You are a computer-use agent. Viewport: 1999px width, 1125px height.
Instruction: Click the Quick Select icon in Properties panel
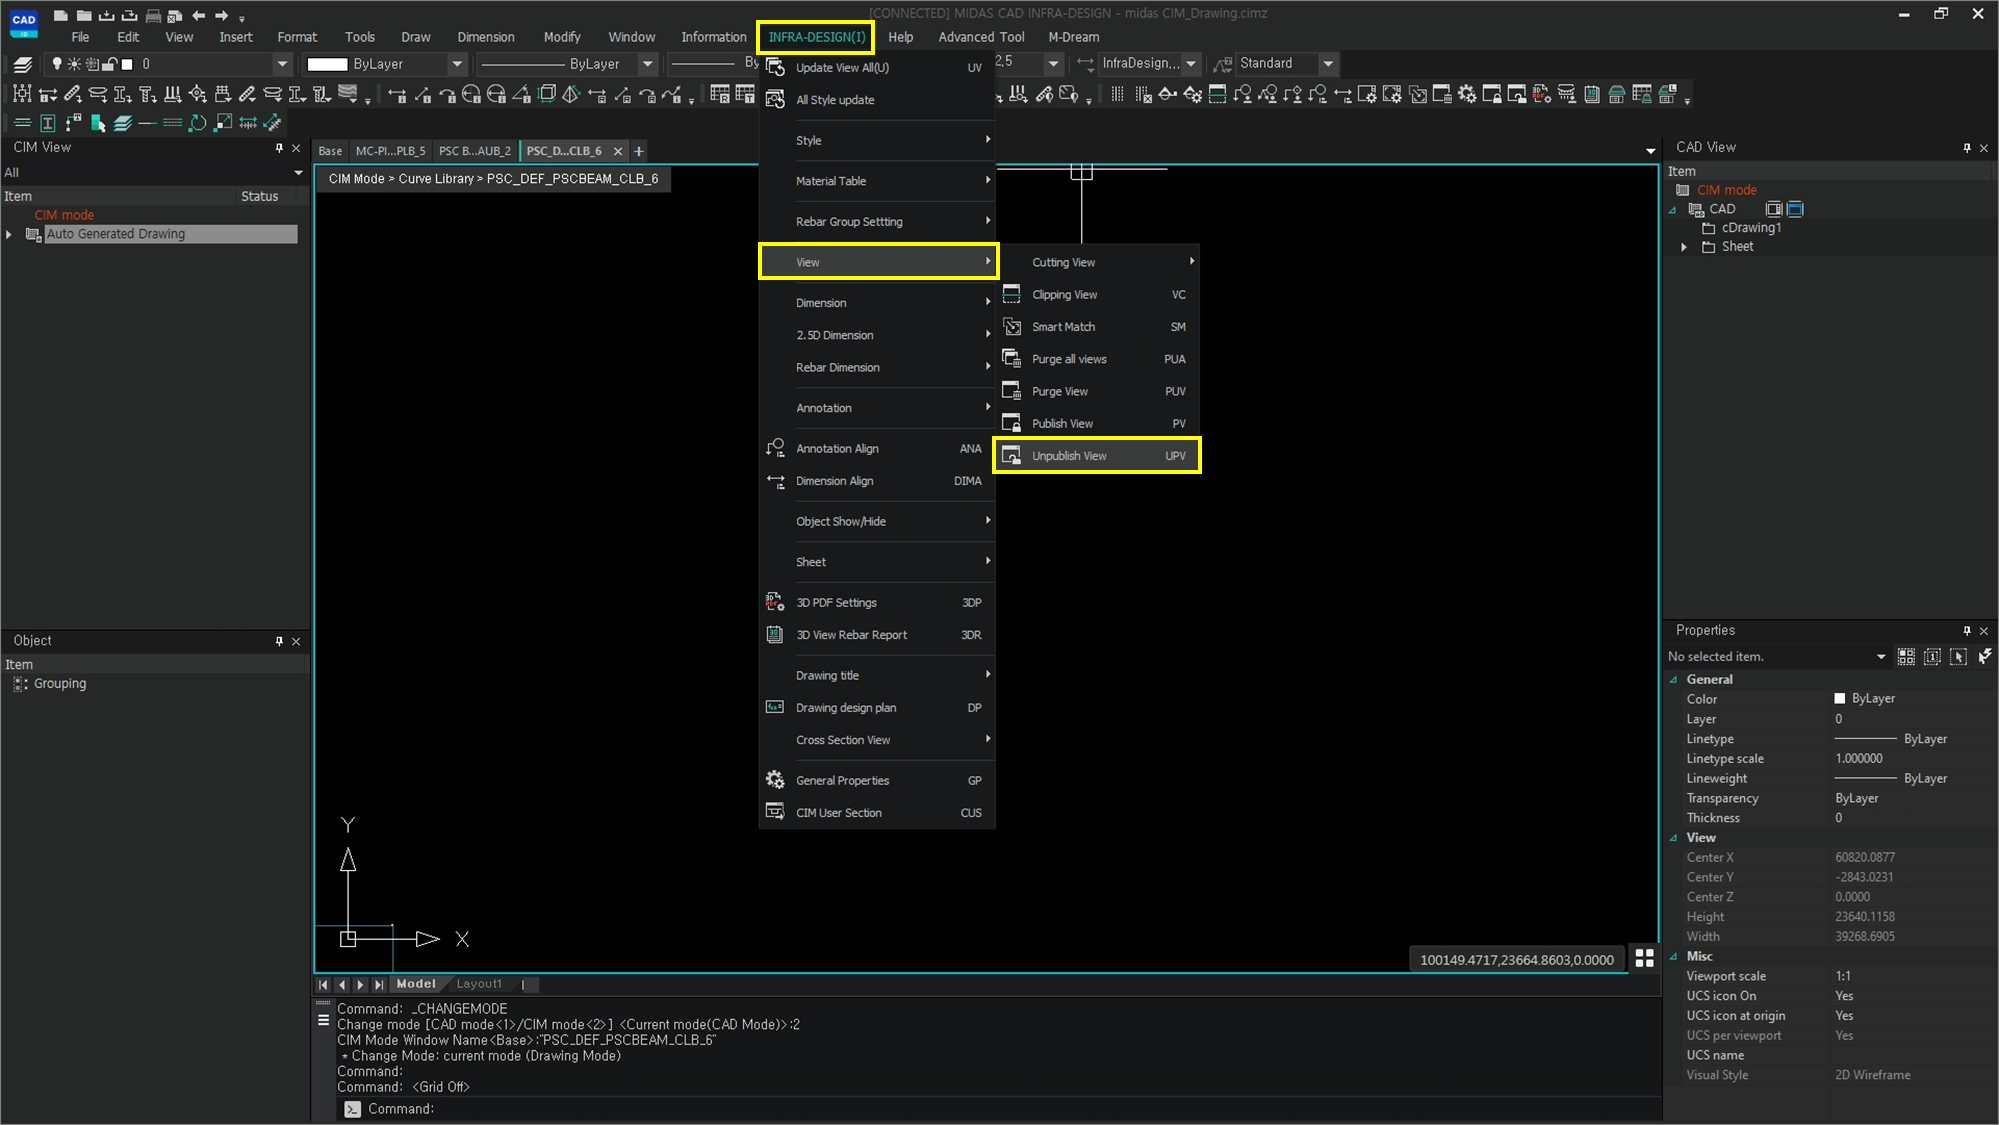coord(1984,657)
